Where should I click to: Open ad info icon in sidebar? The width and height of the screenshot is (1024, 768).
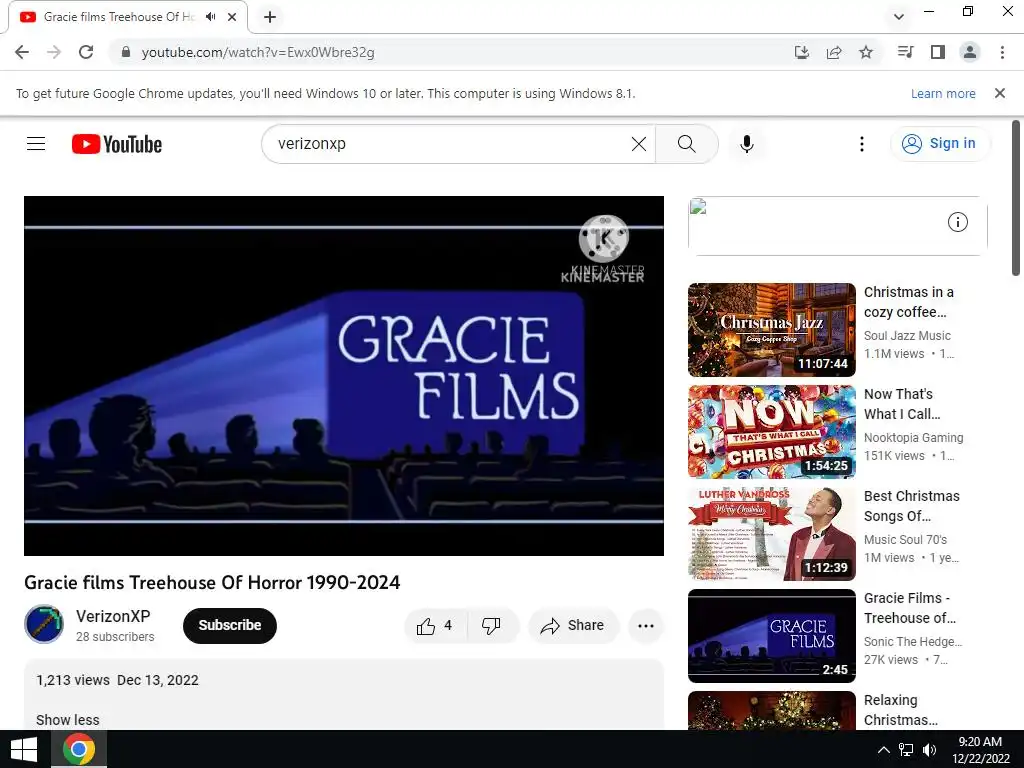point(957,222)
